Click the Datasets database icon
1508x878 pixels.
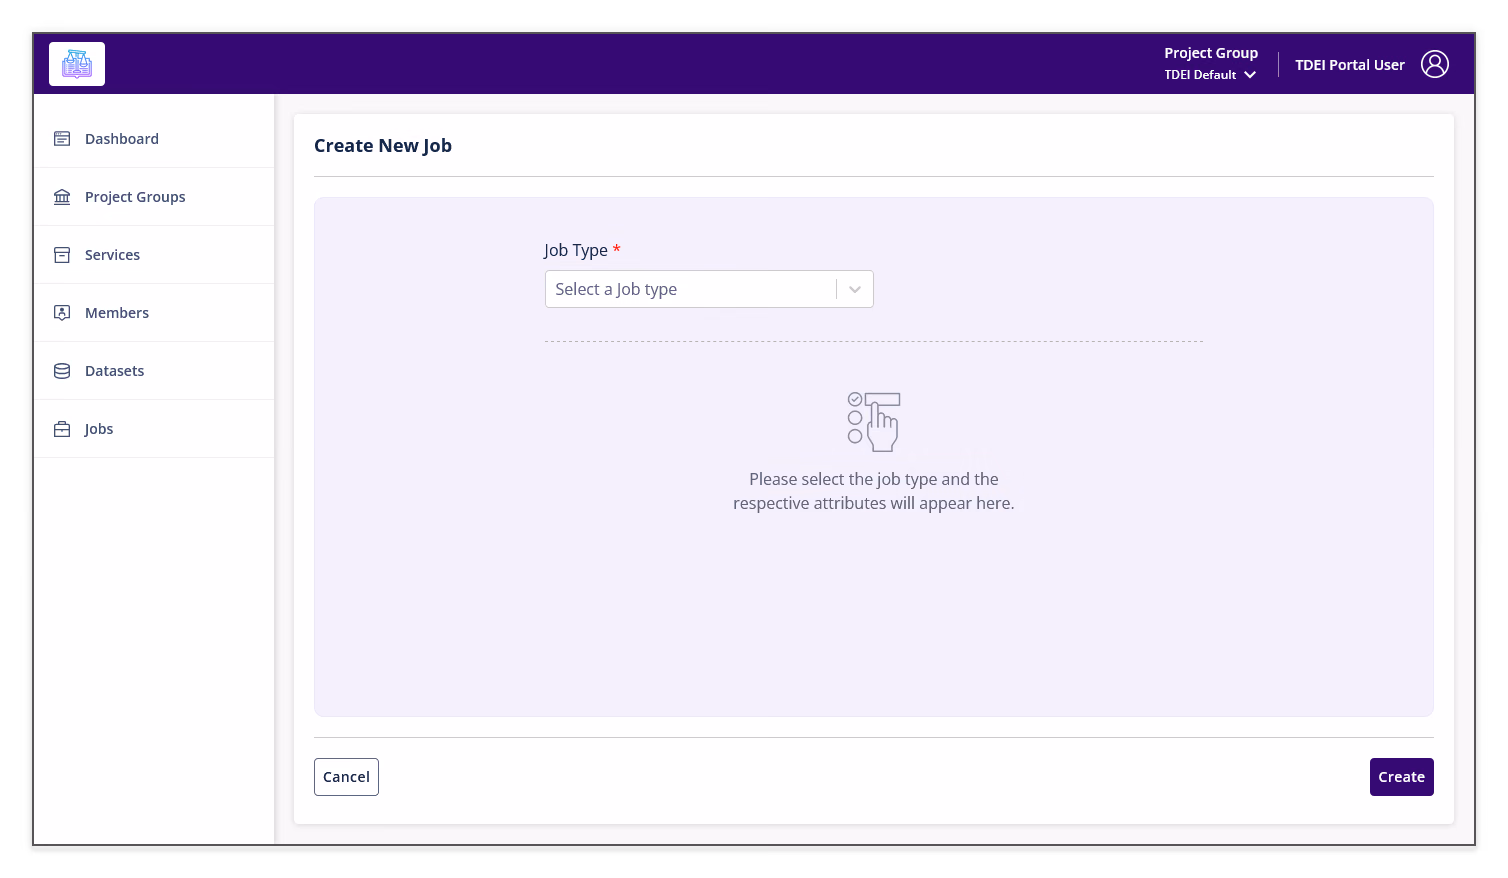click(x=62, y=371)
